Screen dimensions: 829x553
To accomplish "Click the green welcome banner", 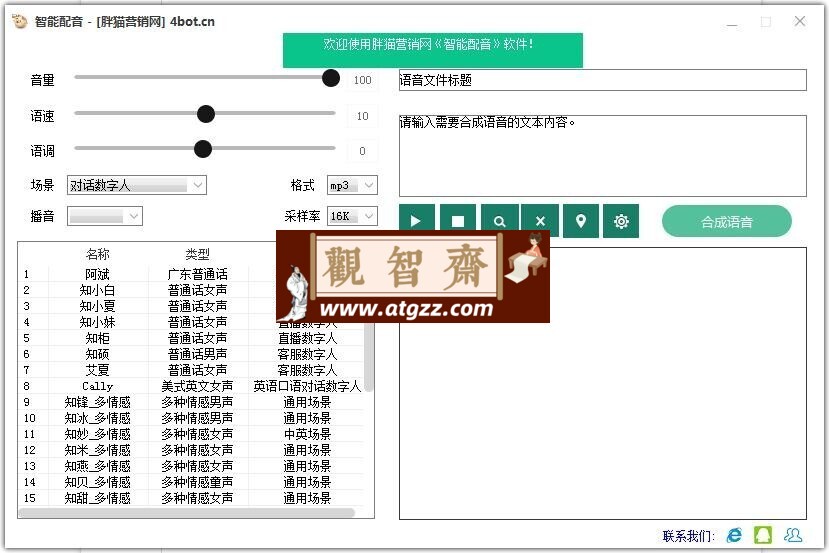I will tap(432, 50).
